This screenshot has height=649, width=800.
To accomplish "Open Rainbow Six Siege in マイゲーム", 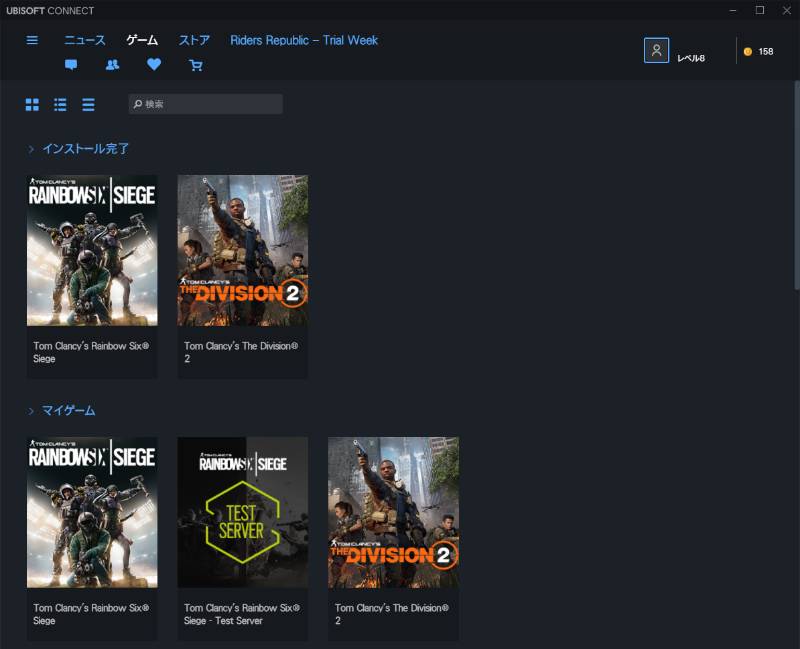I will click(x=92, y=512).
